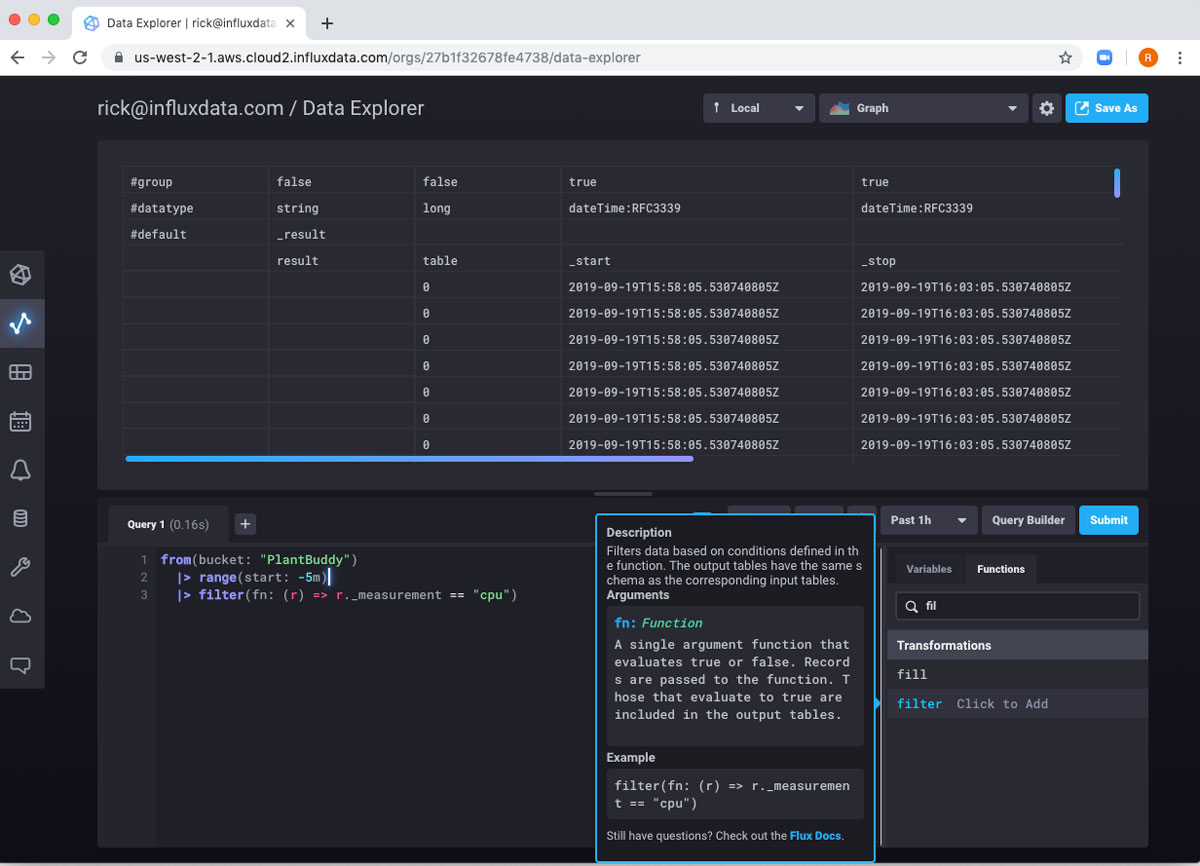This screenshot has width=1200, height=866.
Task: Open the Data Explorer sidebar icon
Action: [21, 323]
